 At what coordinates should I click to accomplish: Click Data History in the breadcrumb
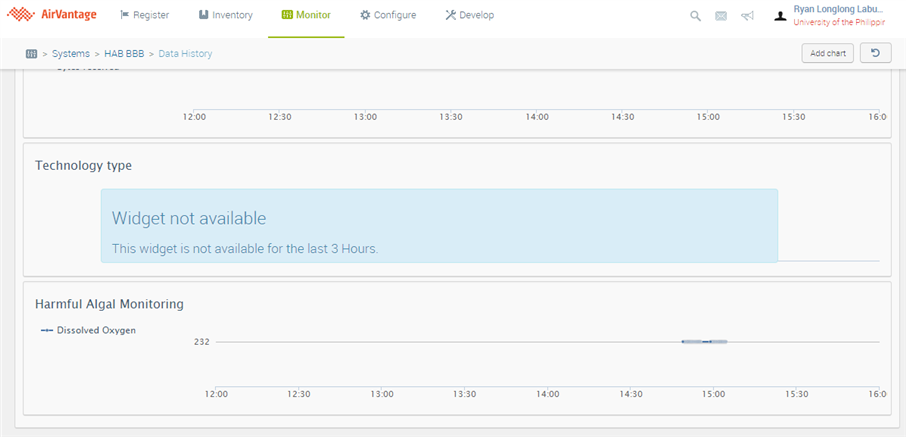[185, 53]
